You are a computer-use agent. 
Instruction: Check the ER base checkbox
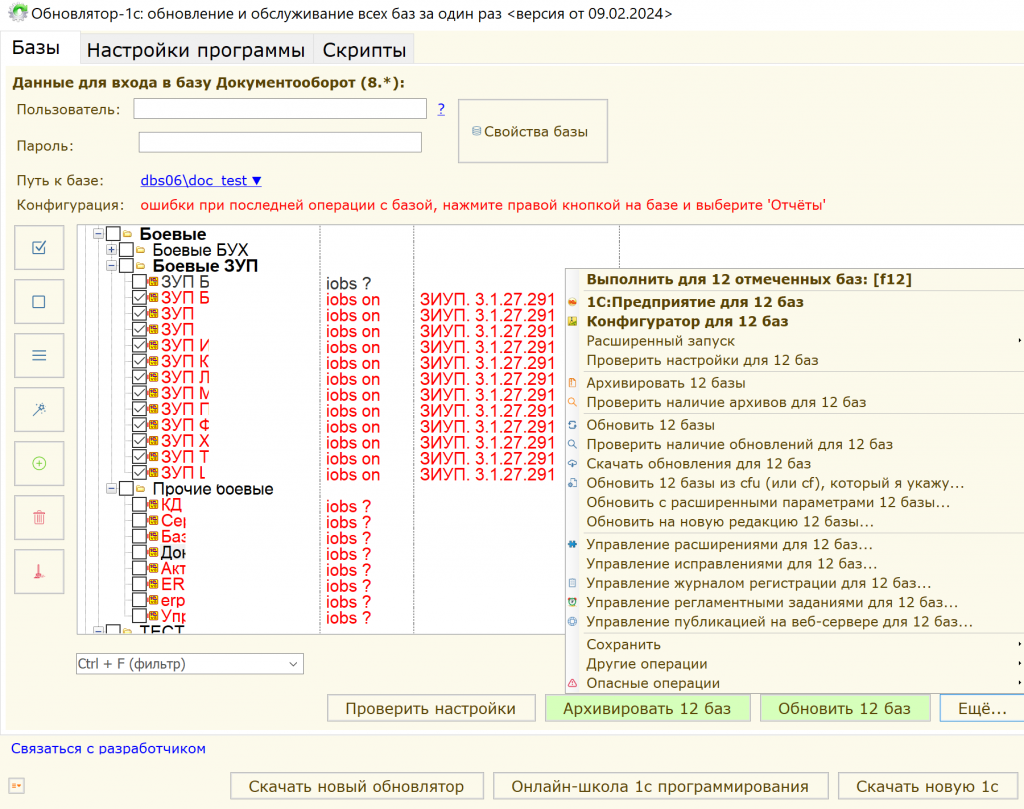[139, 584]
